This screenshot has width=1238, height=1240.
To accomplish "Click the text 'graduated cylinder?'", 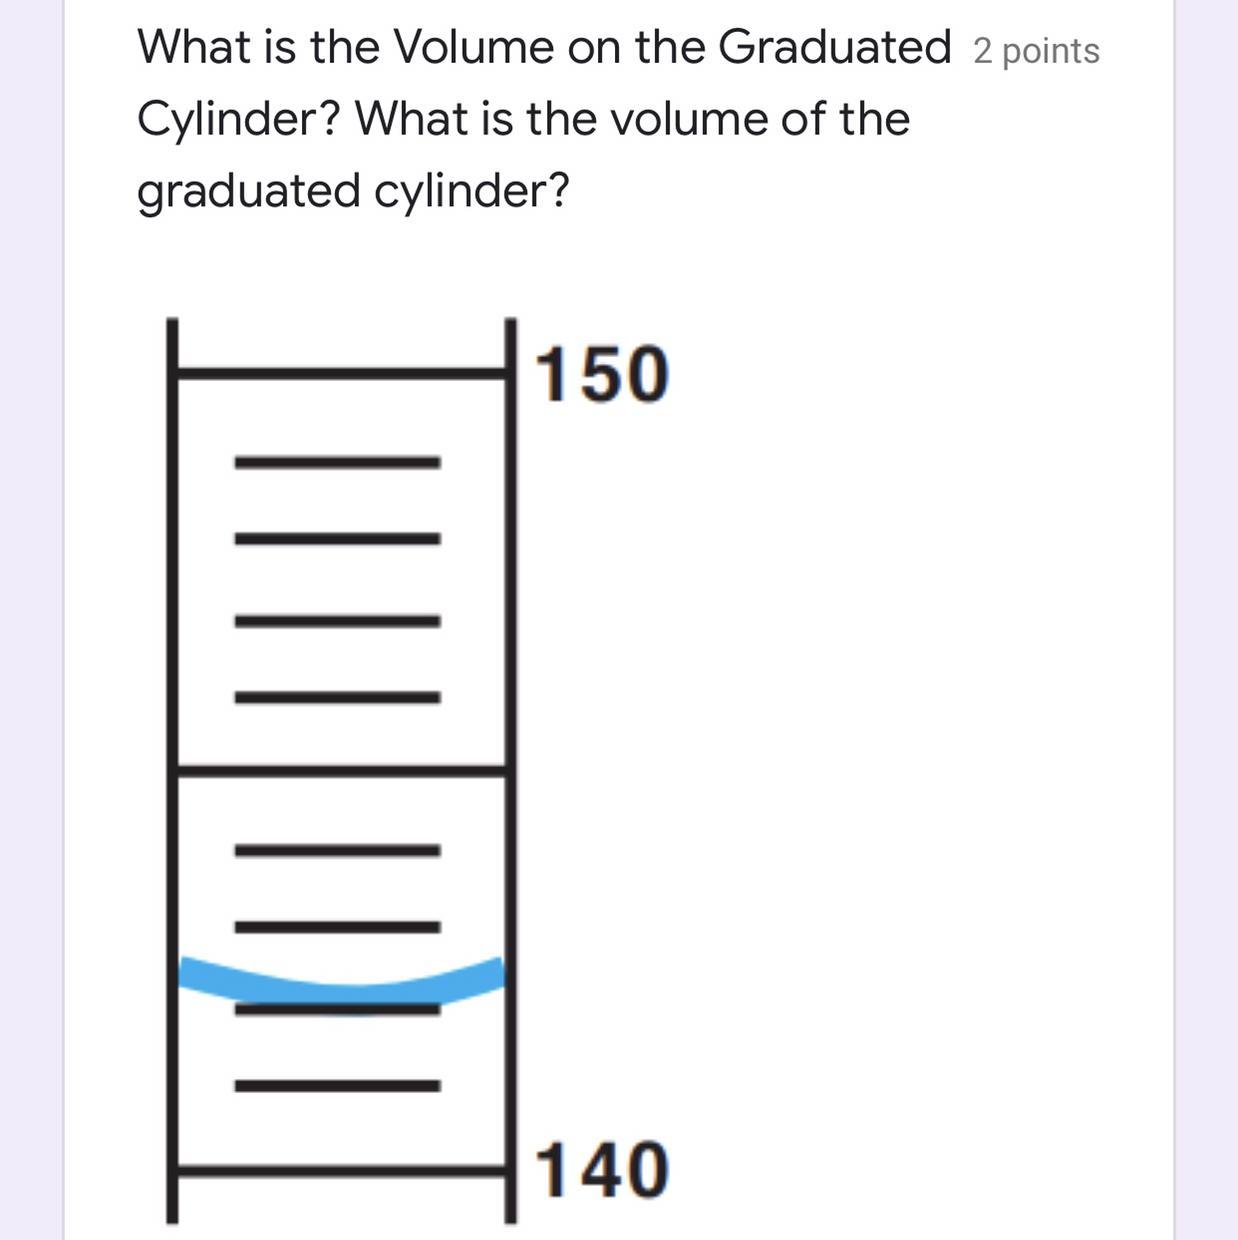I will 352,190.
